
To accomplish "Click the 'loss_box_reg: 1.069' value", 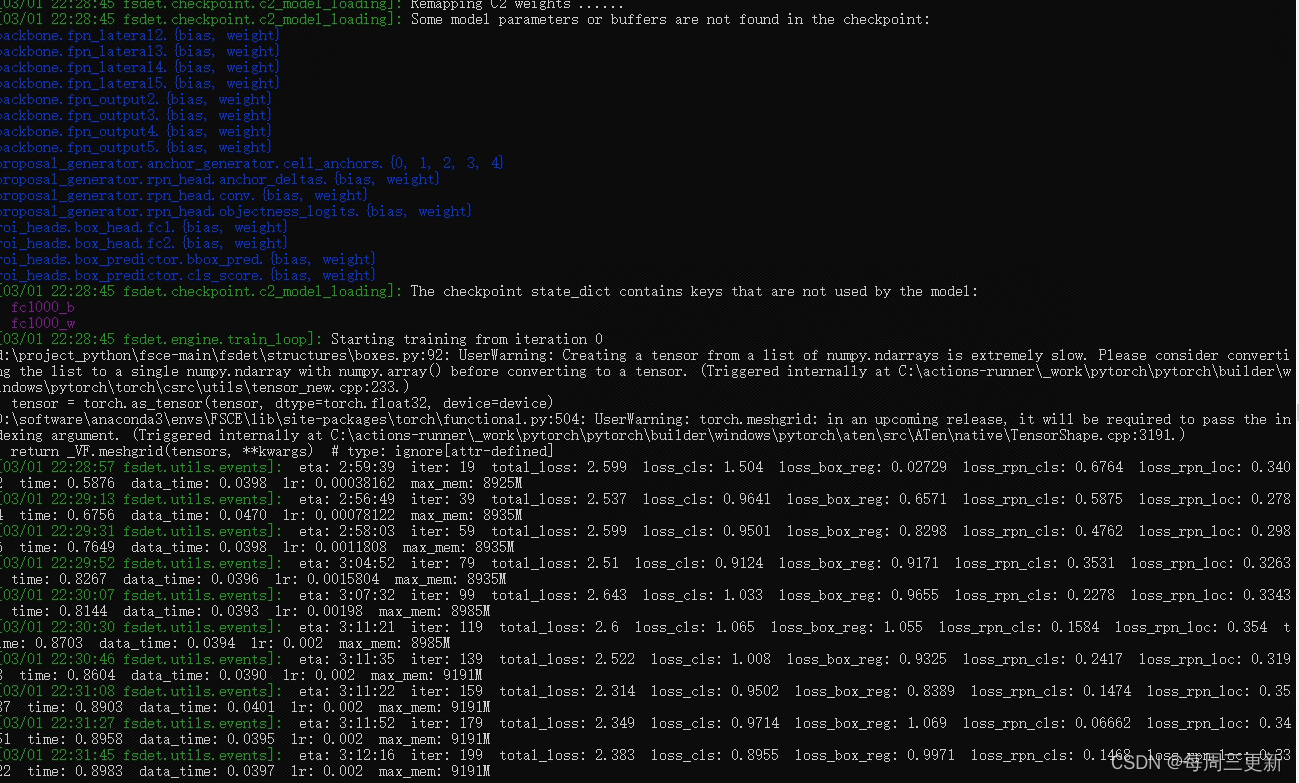I will point(871,723).
